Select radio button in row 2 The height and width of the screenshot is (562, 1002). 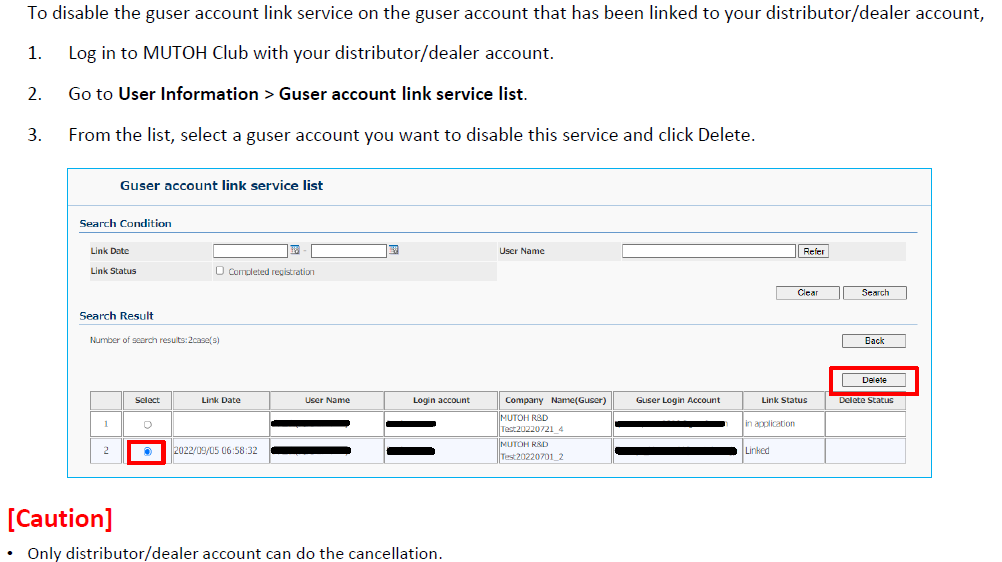coord(148,451)
